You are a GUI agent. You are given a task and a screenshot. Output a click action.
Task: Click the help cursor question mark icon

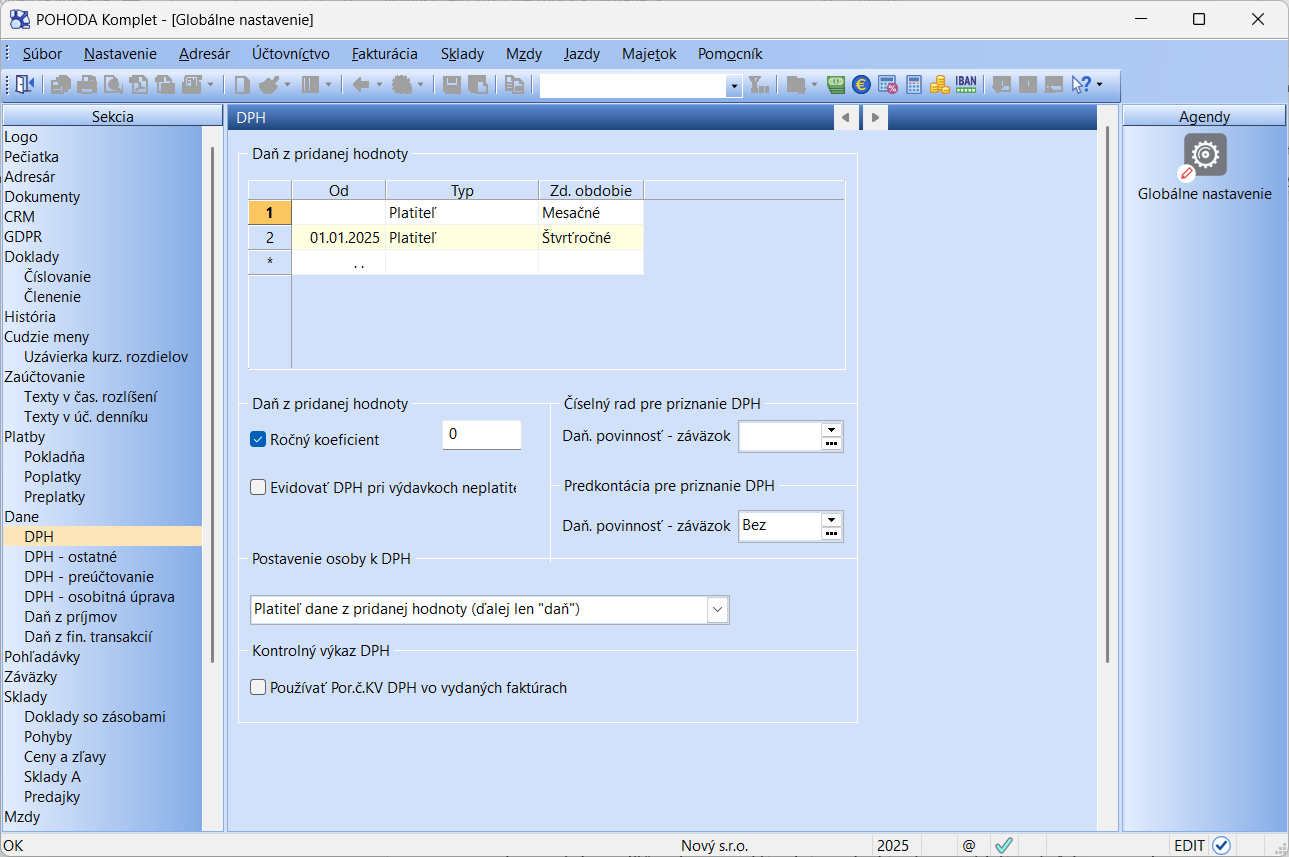coord(1081,85)
